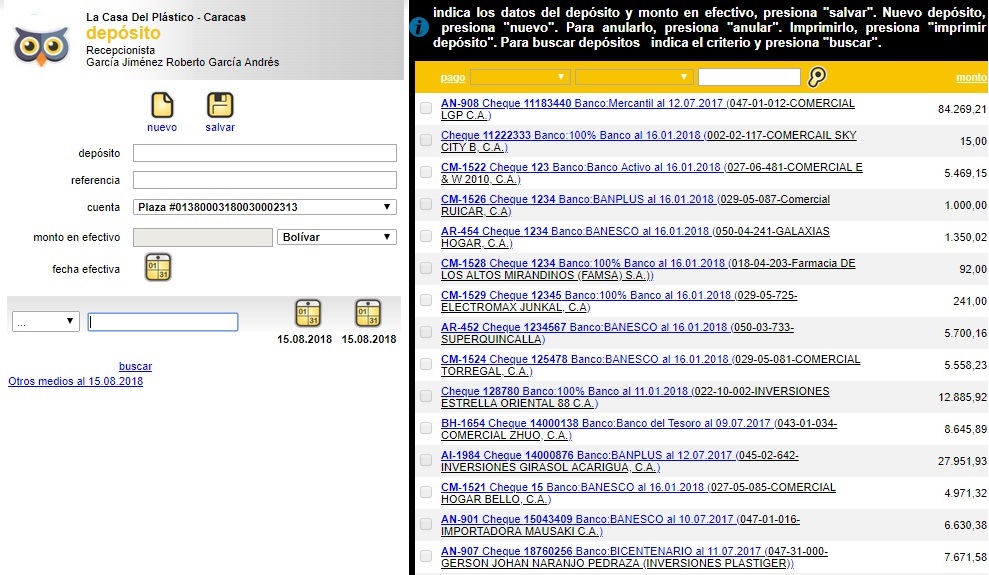This screenshot has width=989, height=575.
Task: Open AN-901 Importadora Mausaki entry
Action: pyautogui.click(x=620, y=525)
